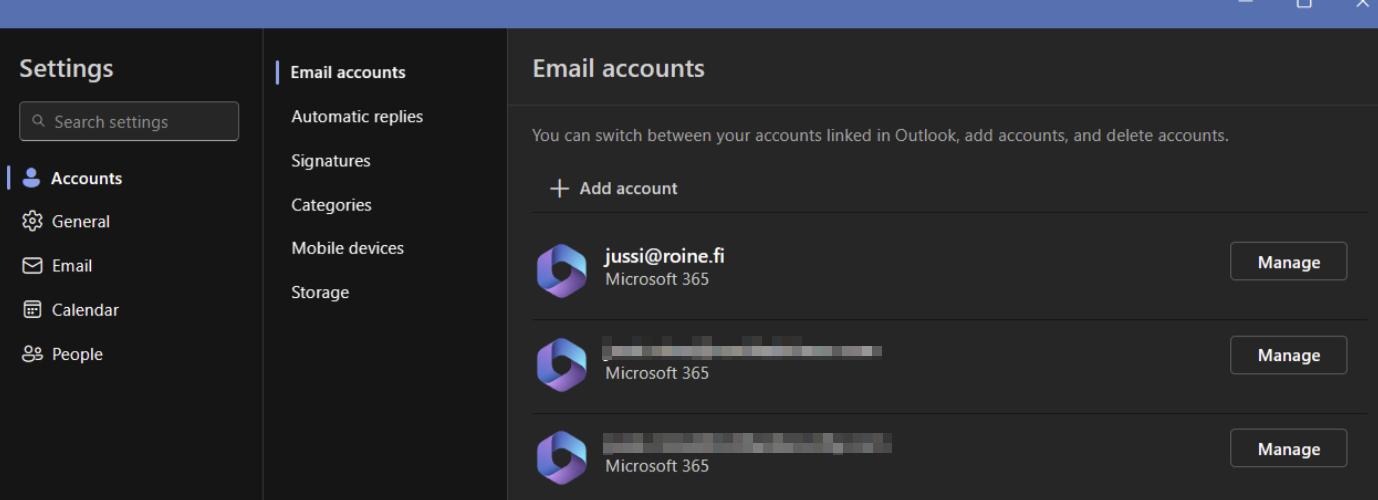Image resolution: width=1378 pixels, height=500 pixels.
Task: Click the Email accounts page heading
Action: click(x=618, y=68)
